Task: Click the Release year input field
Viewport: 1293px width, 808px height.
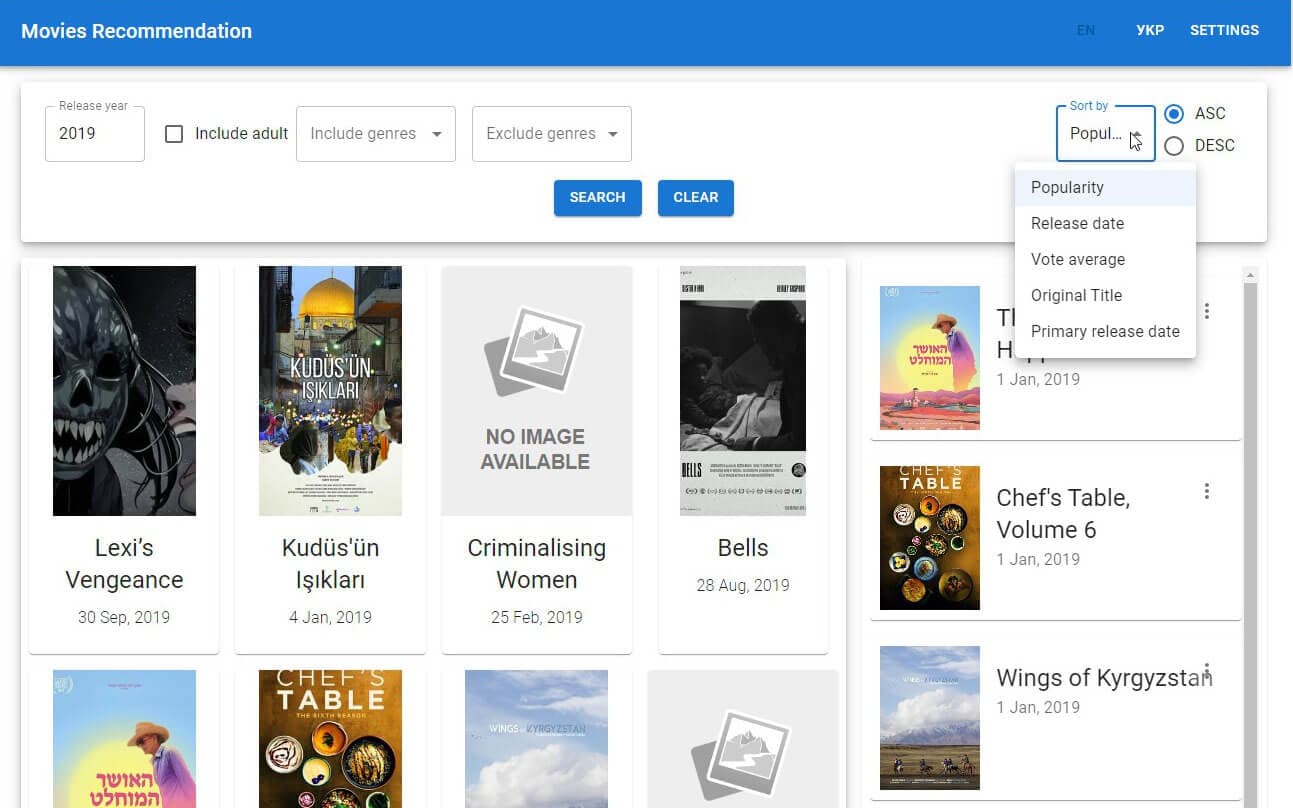Action: tap(94, 134)
